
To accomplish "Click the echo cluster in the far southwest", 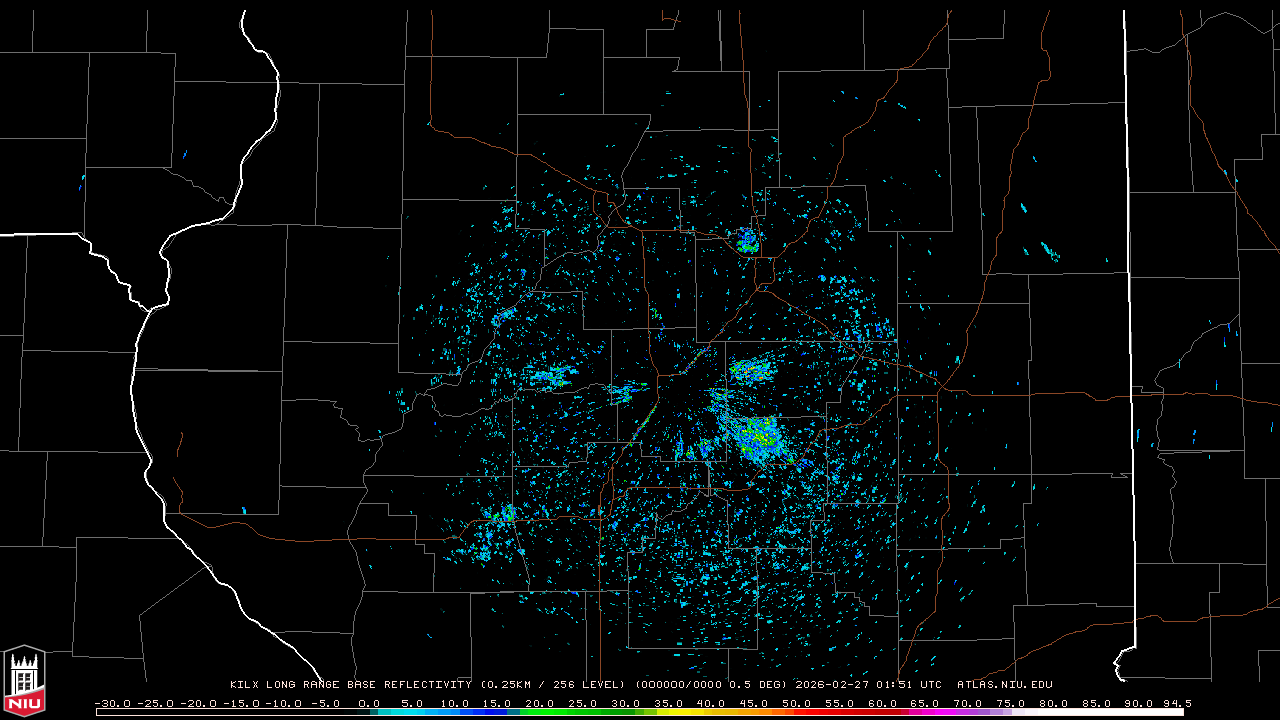I will pyautogui.click(x=500, y=518).
